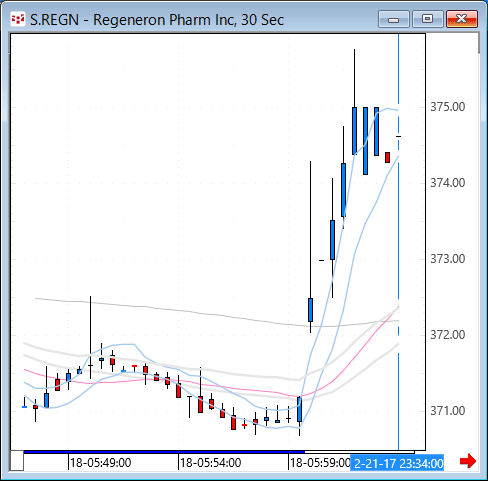Close the S.REGN chart window
The width and height of the screenshot is (488, 481).
(462, 19)
